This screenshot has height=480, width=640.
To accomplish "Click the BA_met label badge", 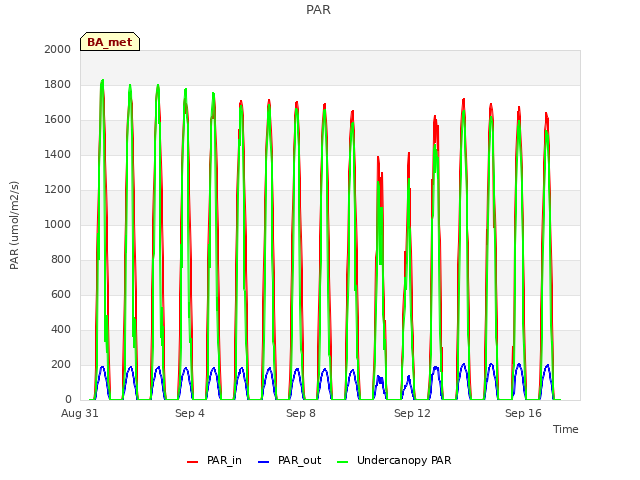I will (110, 42).
